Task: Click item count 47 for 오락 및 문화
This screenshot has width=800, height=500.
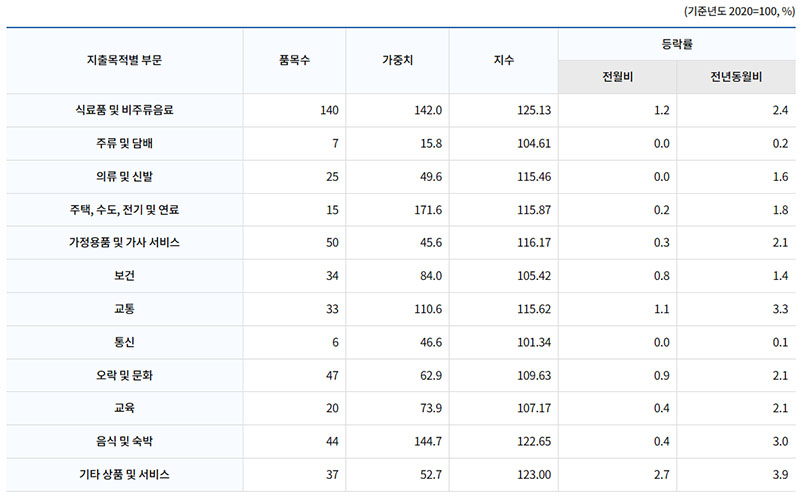Action: (x=332, y=376)
